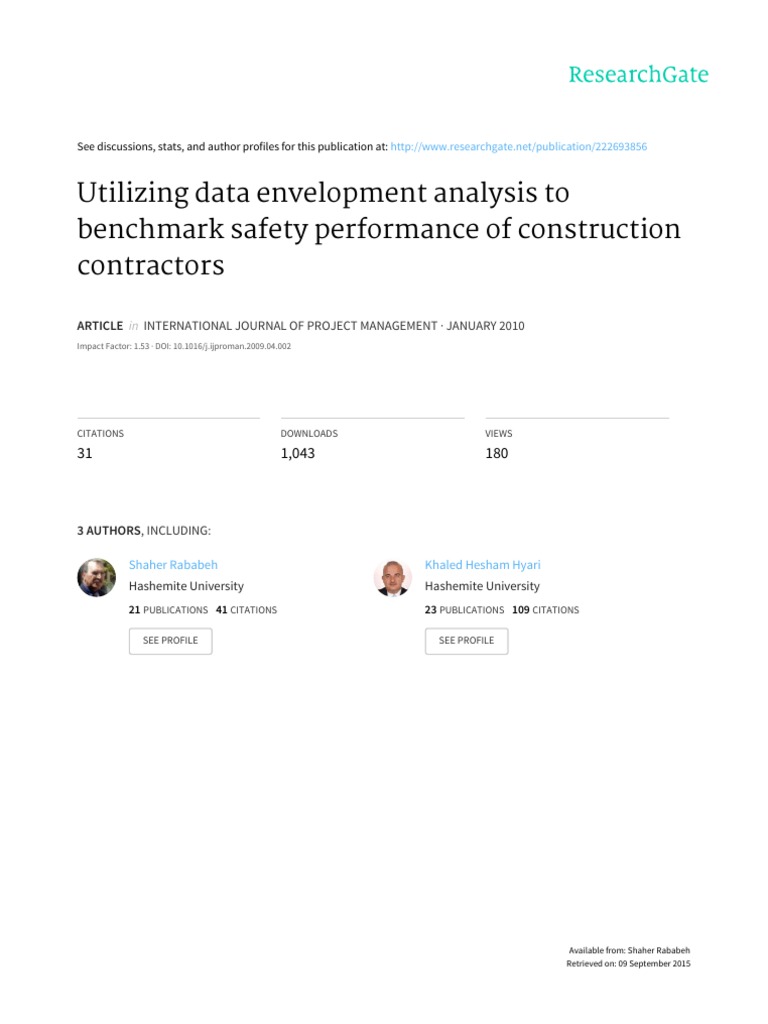Viewport: 768px width, 1024px height.
Task: Select the Citations count 31
Action: tap(85, 453)
